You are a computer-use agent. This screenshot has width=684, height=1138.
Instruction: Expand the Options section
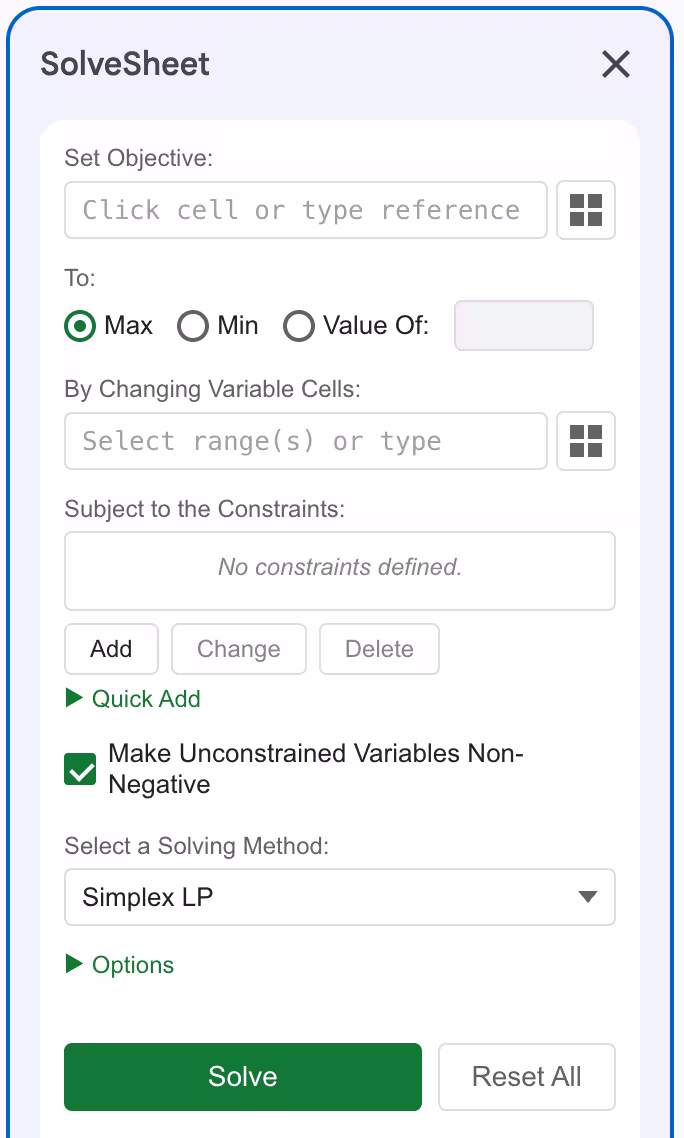[x=121, y=965]
